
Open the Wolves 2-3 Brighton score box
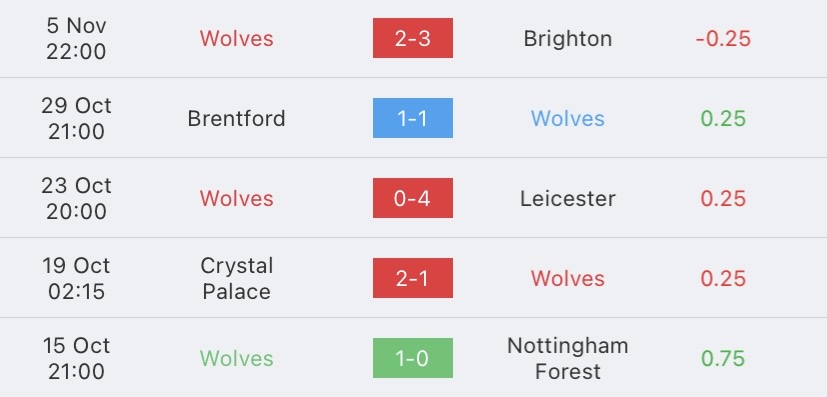click(x=412, y=38)
